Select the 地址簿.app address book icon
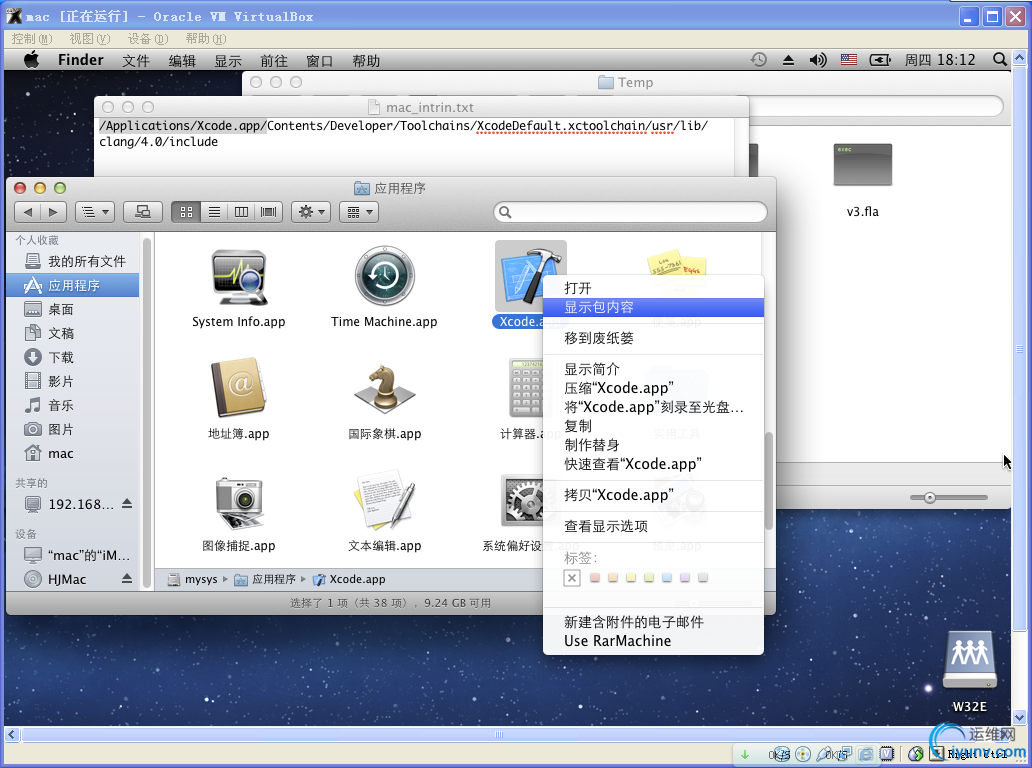 click(238, 388)
